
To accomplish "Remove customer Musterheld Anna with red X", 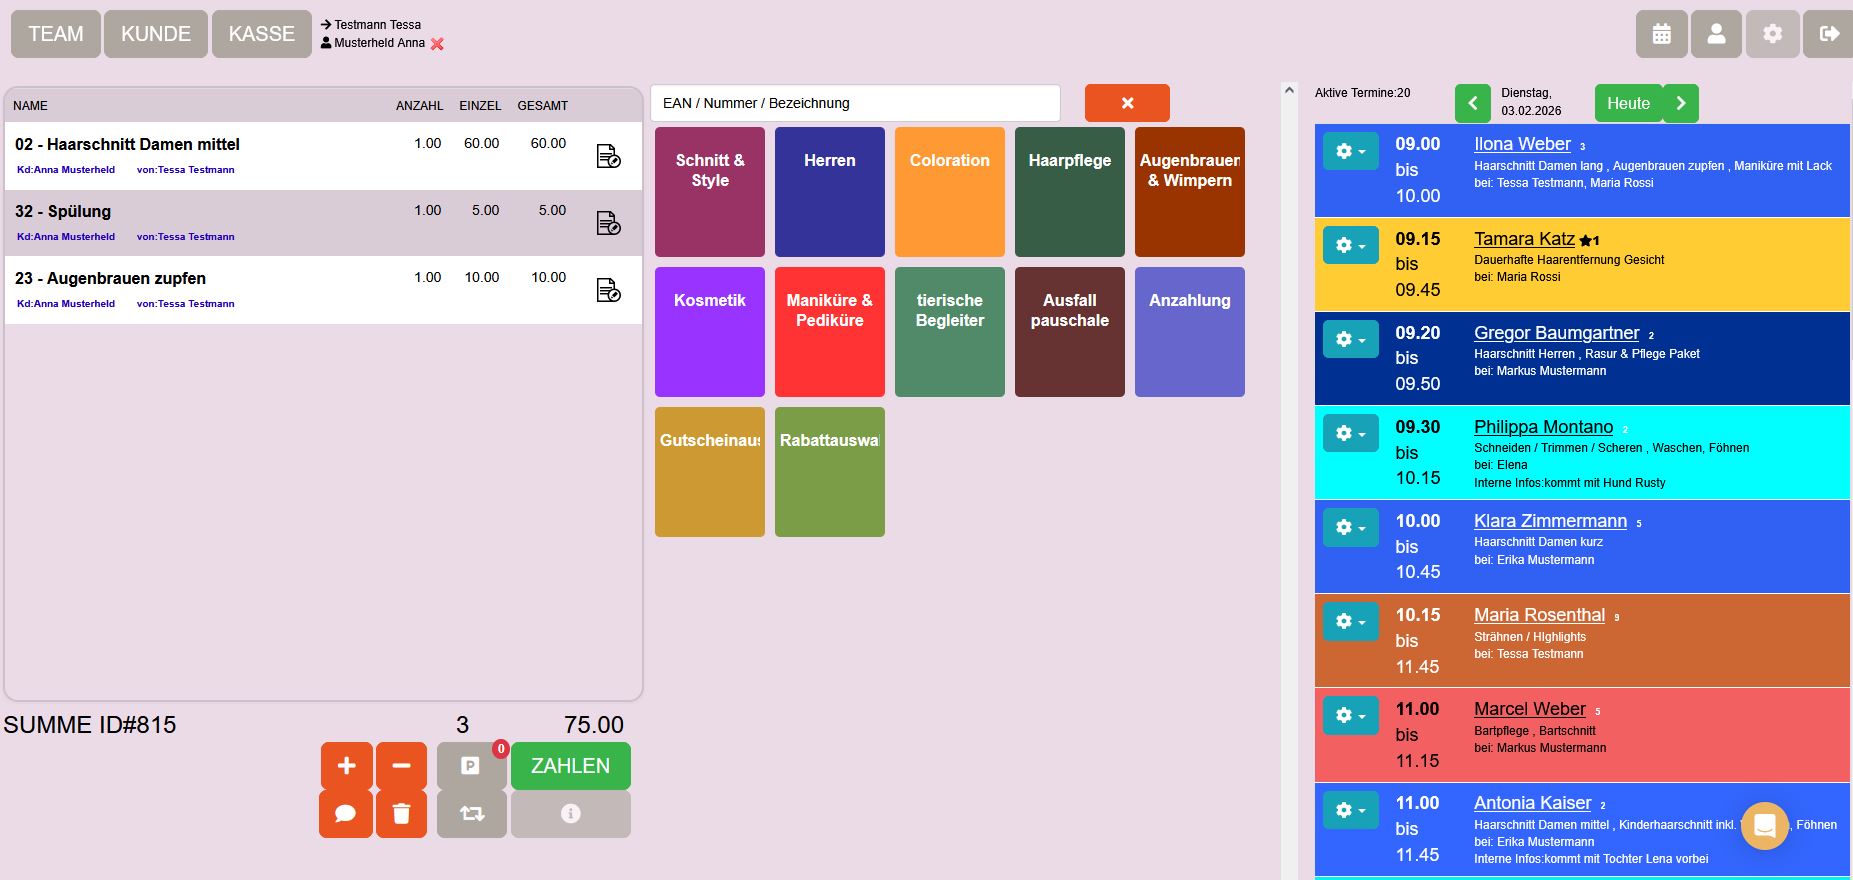I will pyautogui.click(x=437, y=44).
